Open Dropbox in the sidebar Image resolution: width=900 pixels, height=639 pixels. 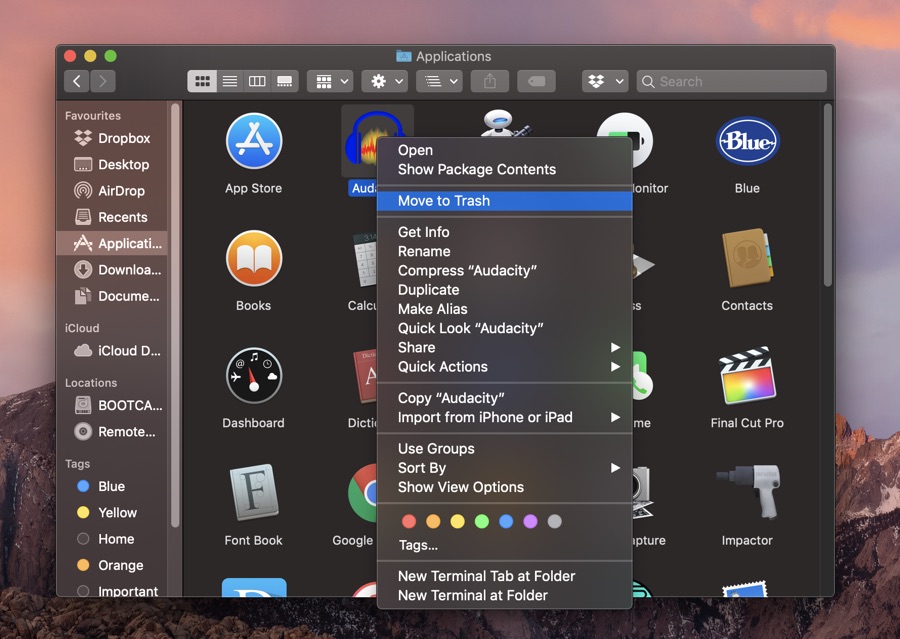coord(112,138)
